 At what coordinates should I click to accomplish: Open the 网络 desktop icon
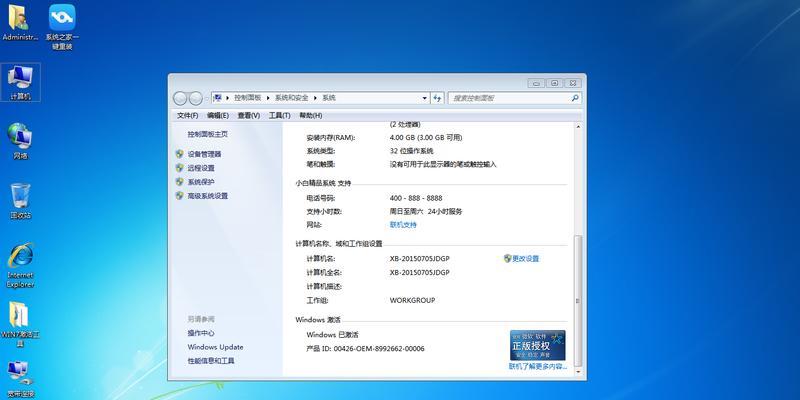20,138
